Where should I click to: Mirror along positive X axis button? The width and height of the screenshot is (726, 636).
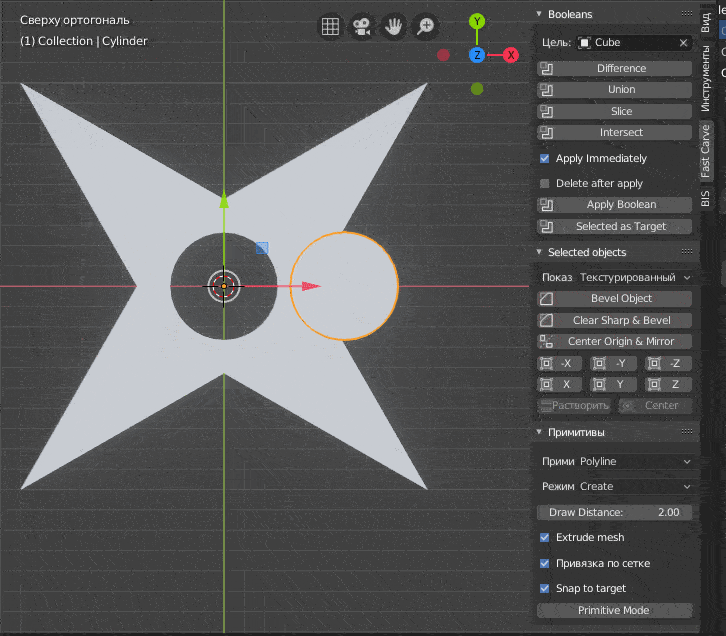559,384
